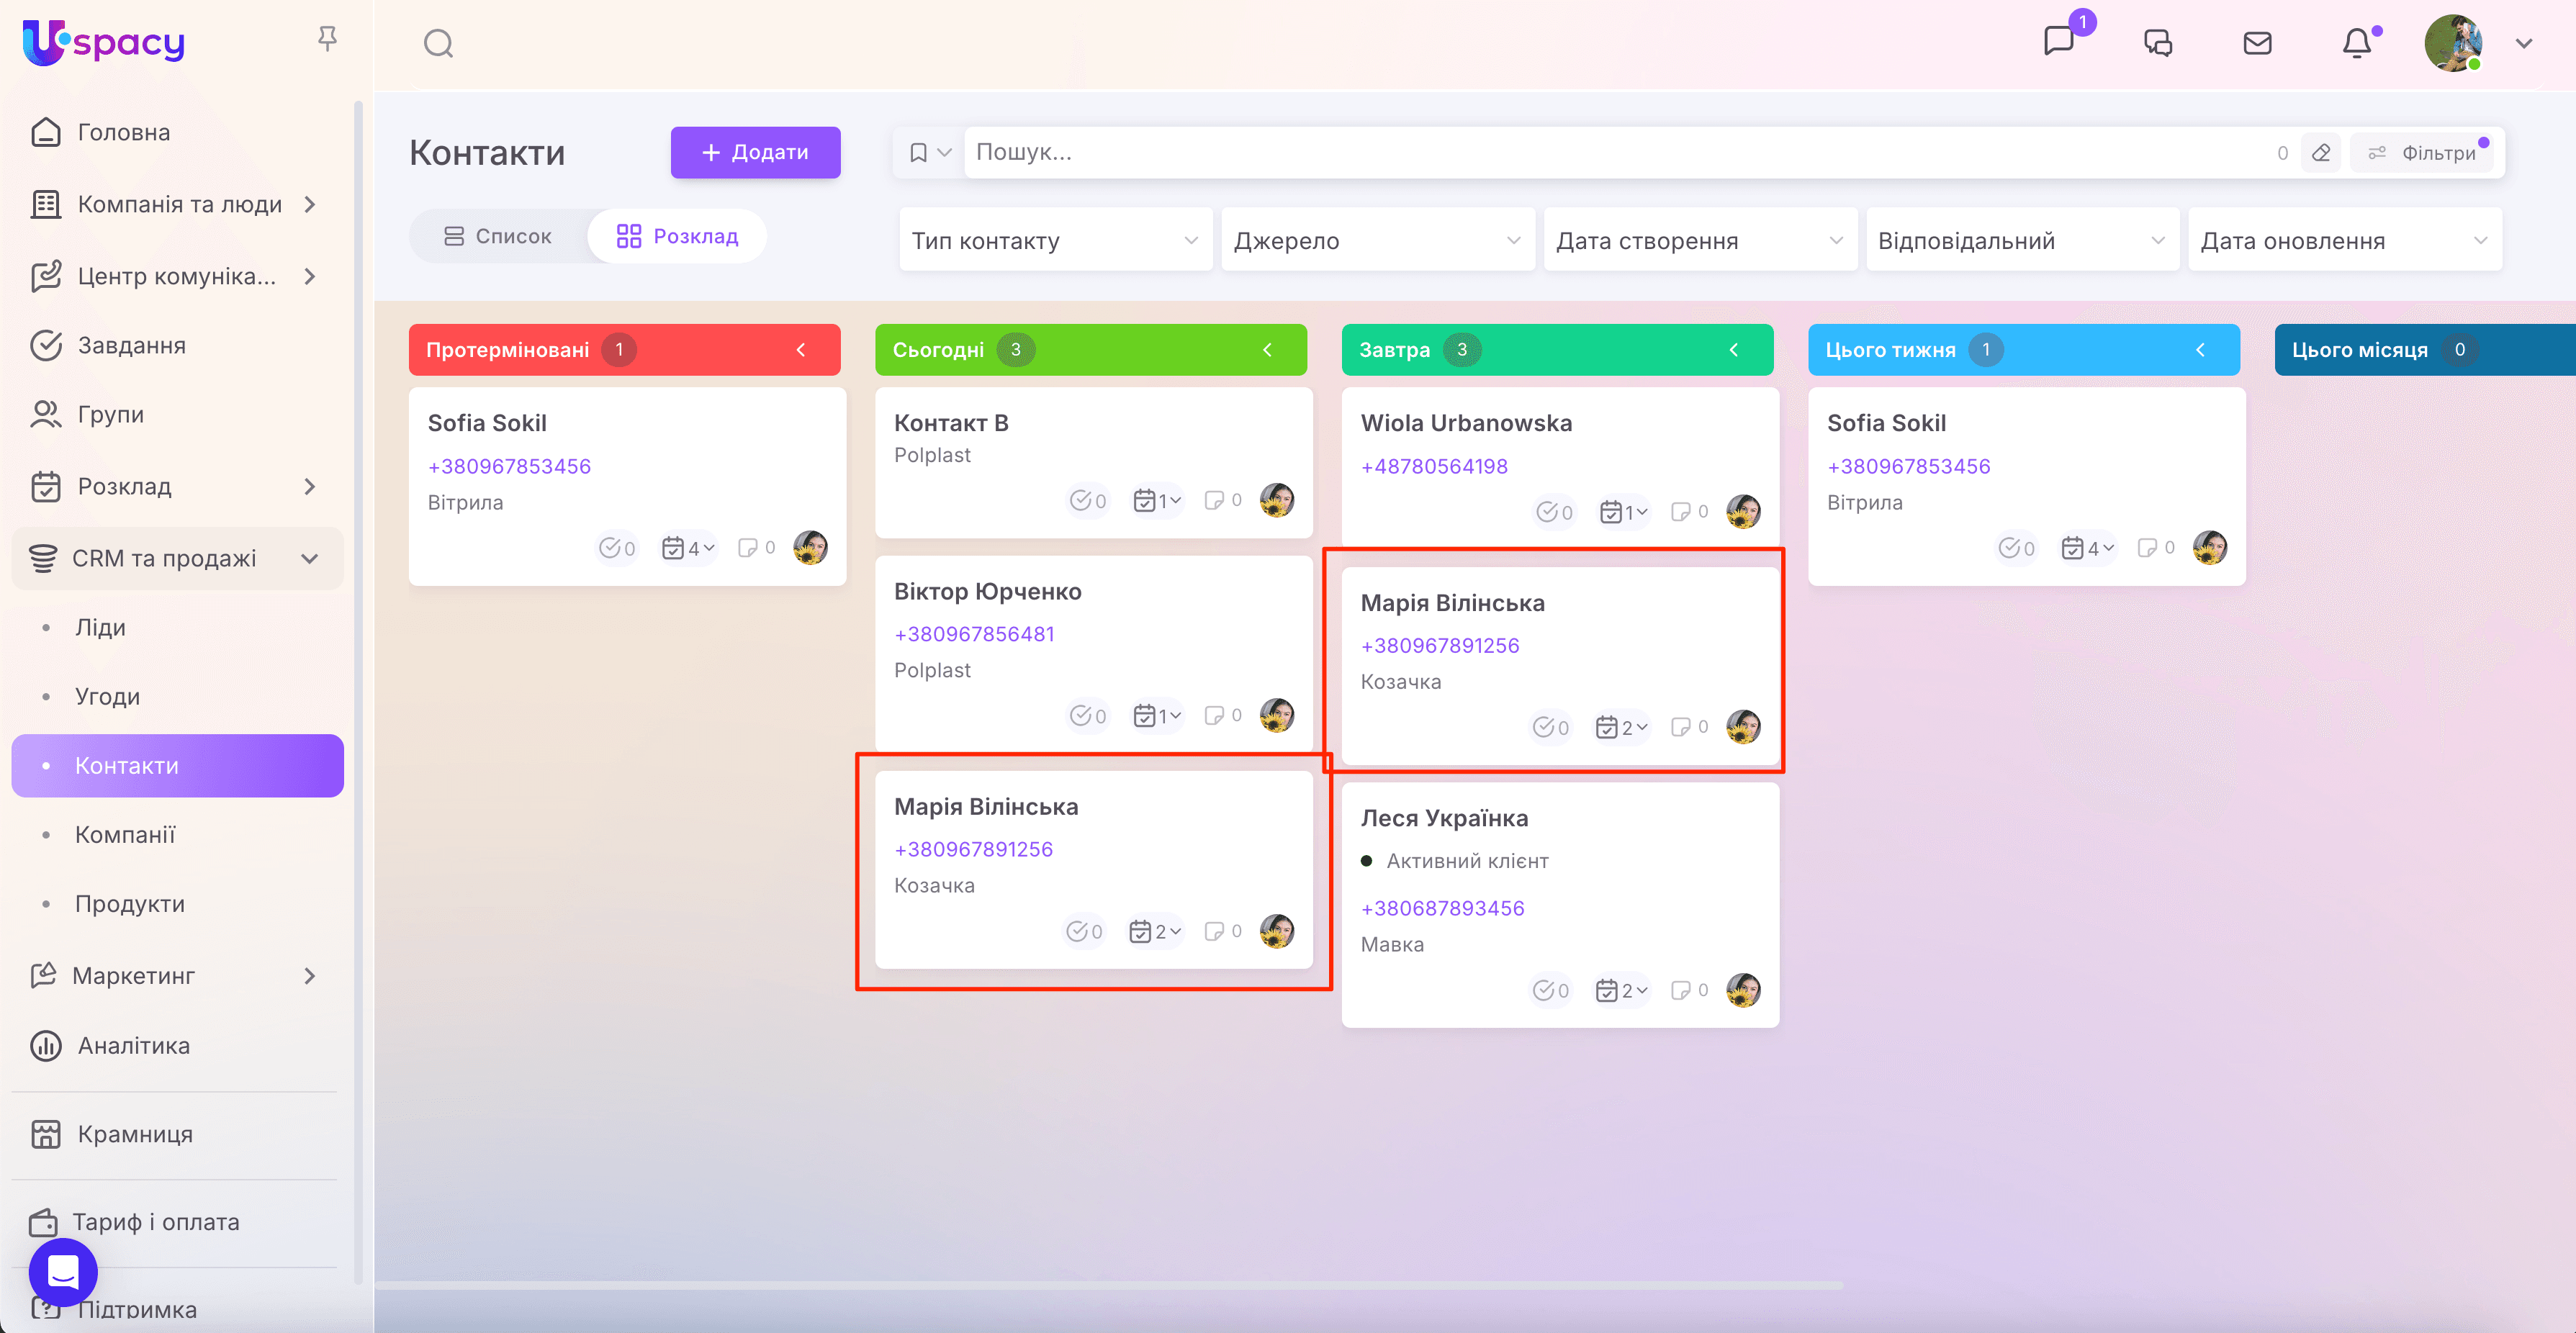Open Контакт В card title
The height and width of the screenshot is (1333, 2576).
click(x=951, y=423)
